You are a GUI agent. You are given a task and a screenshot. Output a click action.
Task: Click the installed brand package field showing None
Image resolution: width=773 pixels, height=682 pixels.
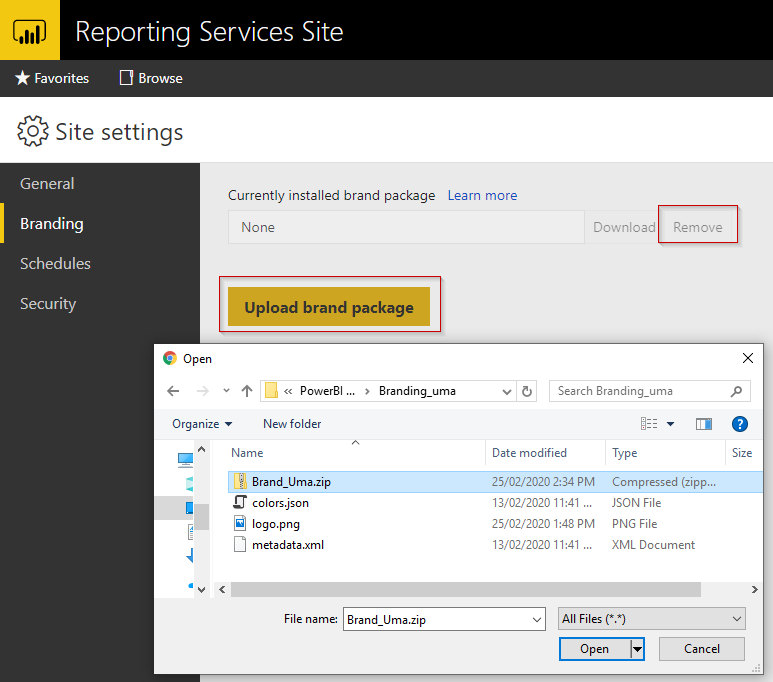406,227
